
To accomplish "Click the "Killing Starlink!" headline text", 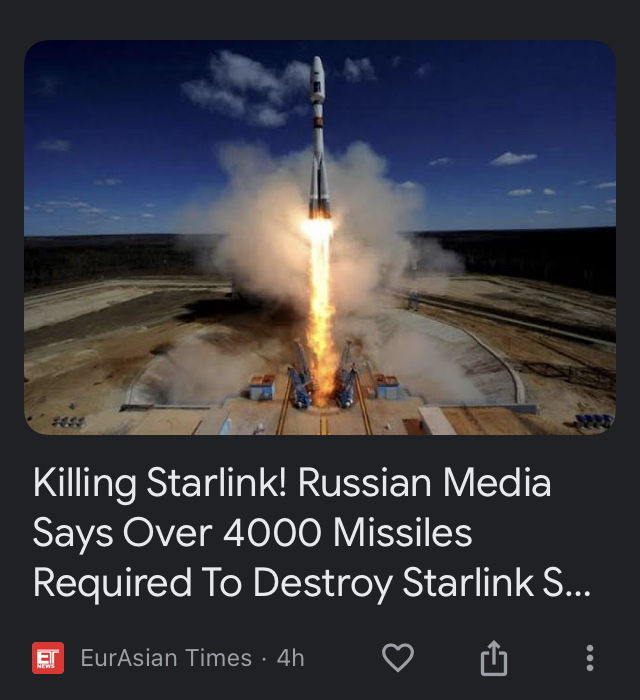I will click(x=160, y=483).
